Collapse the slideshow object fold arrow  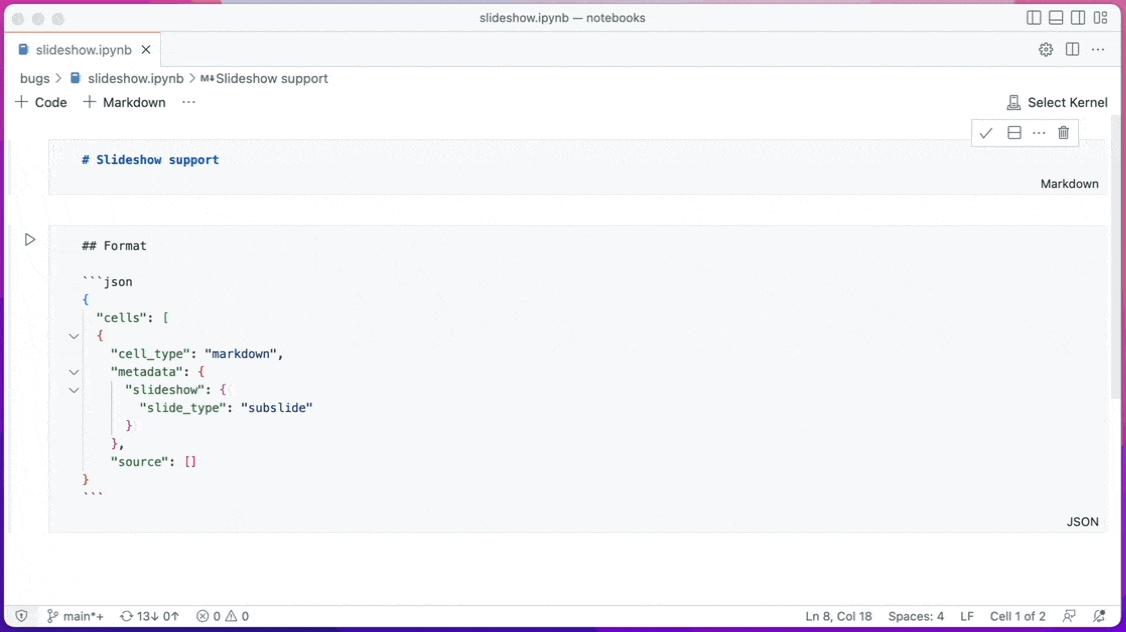point(73,390)
